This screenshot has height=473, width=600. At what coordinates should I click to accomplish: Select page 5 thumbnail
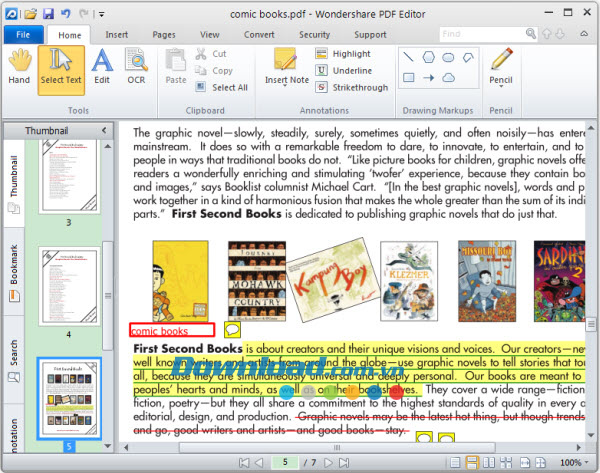[x=69, y=398]
